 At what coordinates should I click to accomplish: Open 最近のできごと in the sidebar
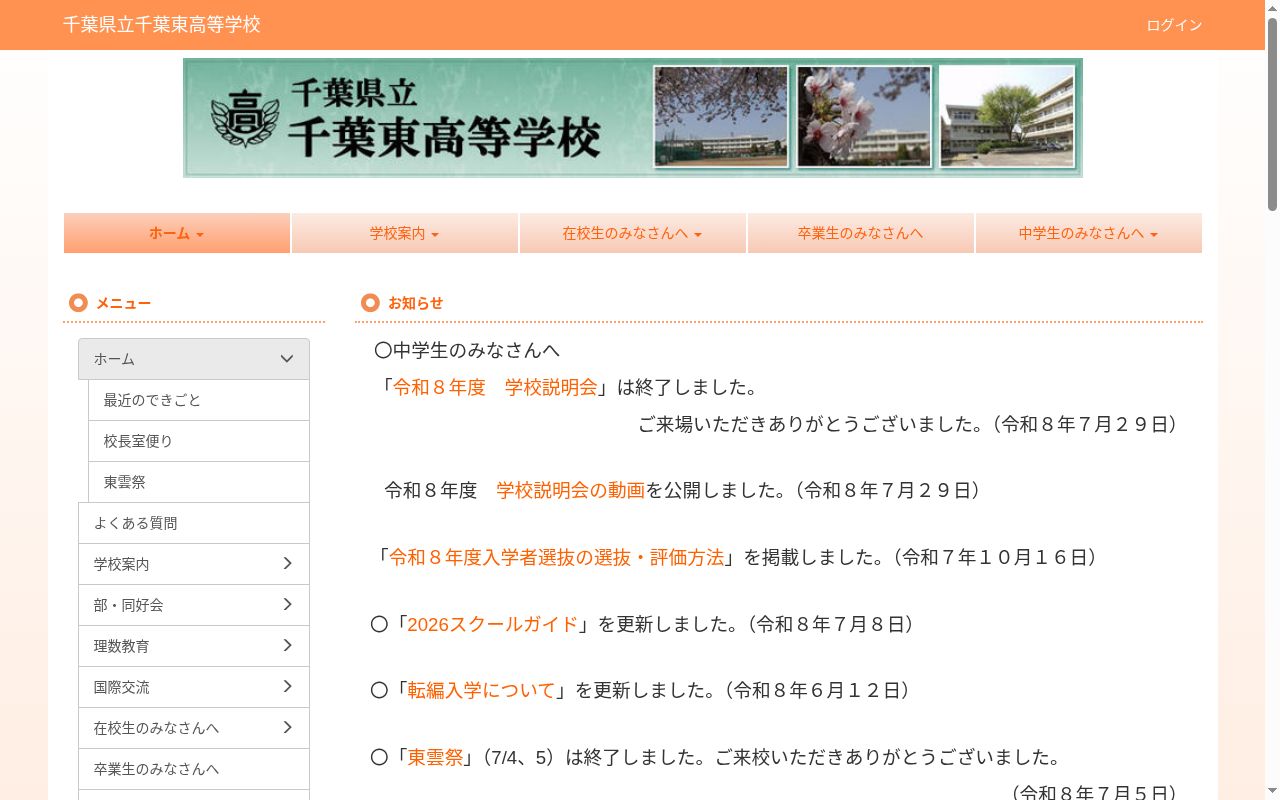pos(199,400)
